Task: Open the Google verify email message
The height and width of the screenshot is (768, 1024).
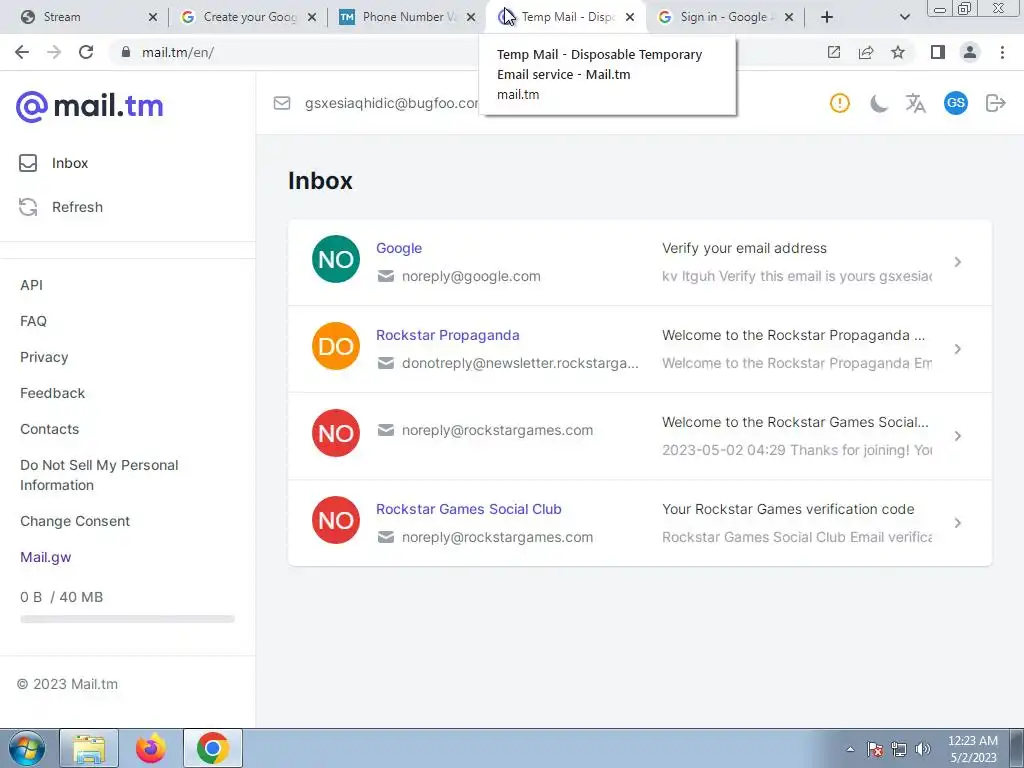Action: (x=640, y=262)
